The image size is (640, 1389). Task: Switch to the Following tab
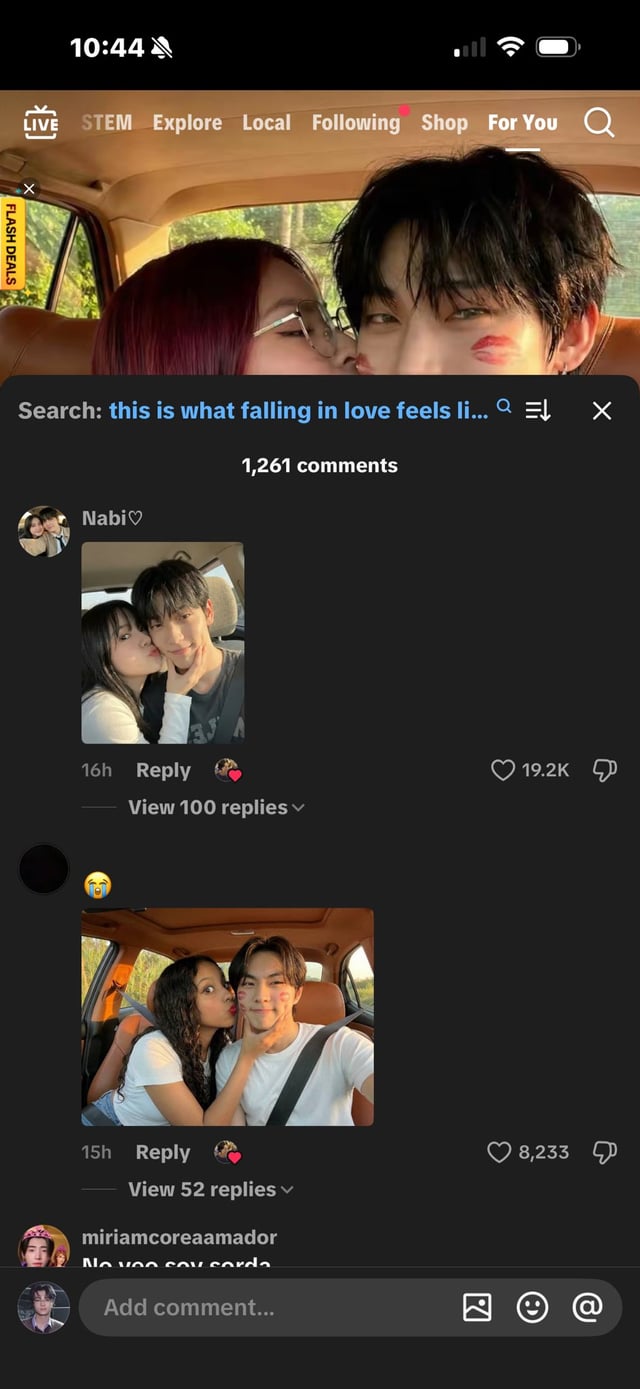355,123
